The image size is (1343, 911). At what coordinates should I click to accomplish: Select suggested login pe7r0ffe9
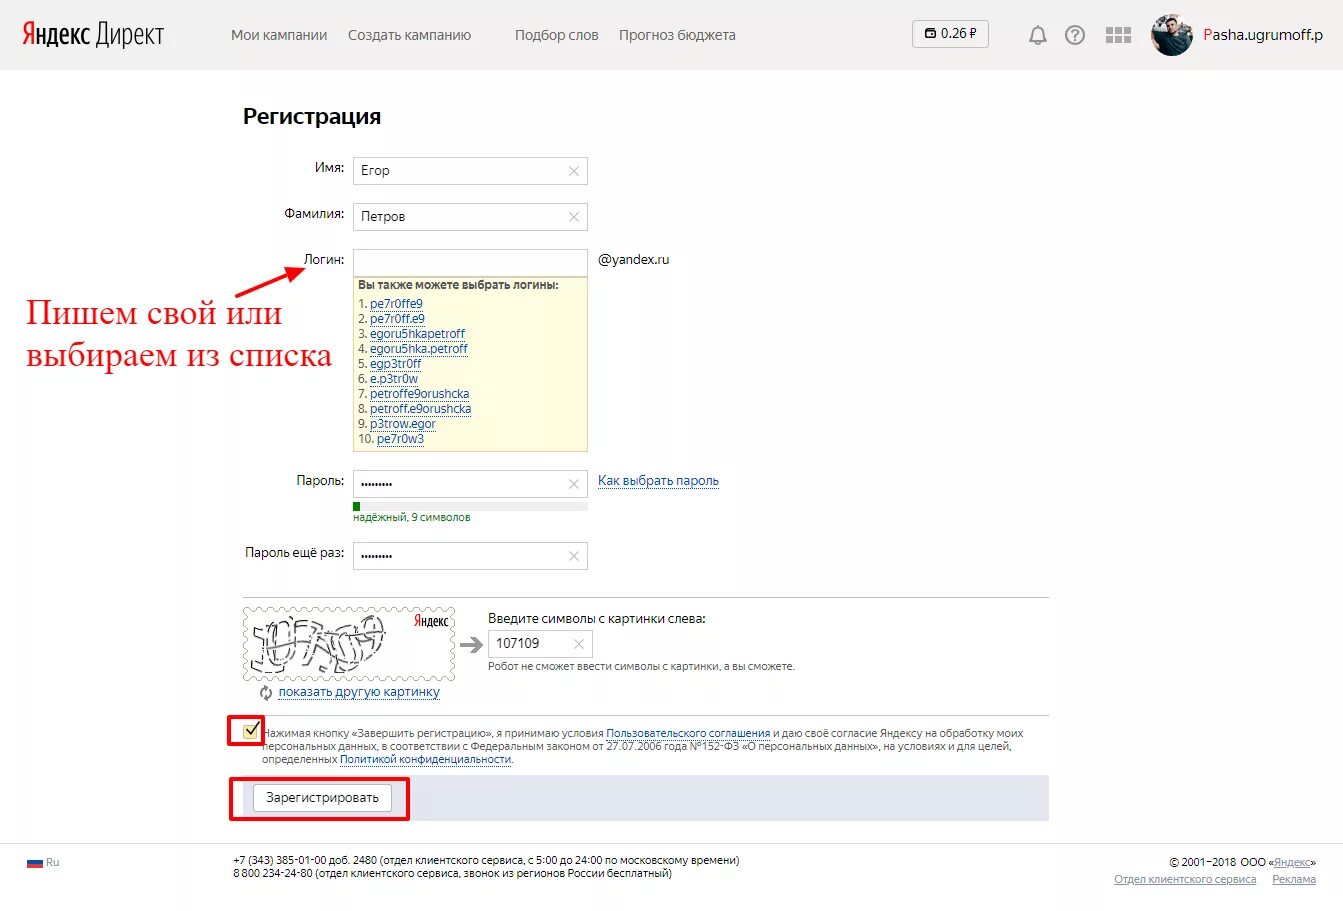pos(396,304)
